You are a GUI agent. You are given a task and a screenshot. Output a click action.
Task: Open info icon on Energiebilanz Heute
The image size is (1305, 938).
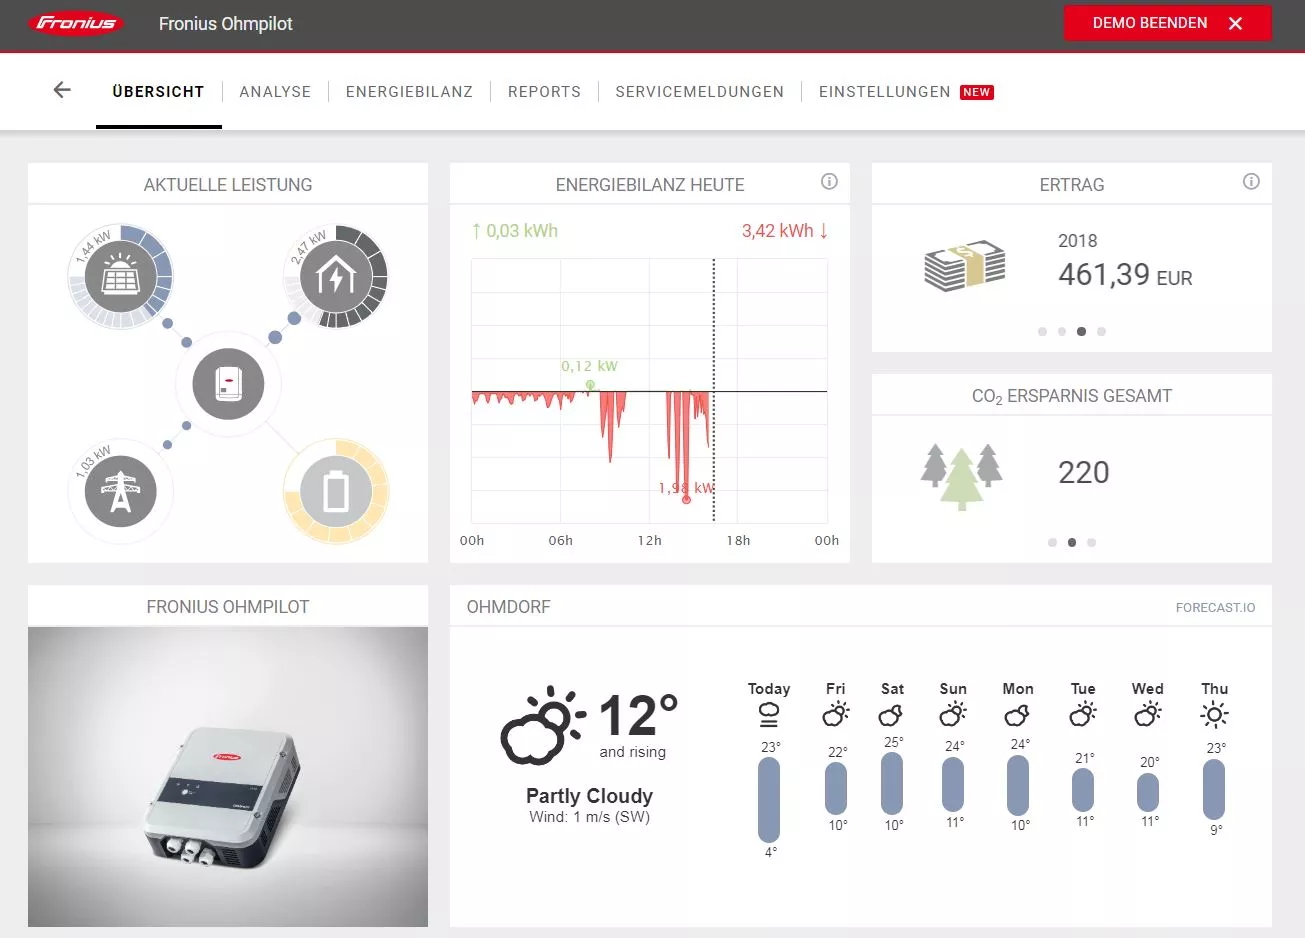(x=829, y=182)
